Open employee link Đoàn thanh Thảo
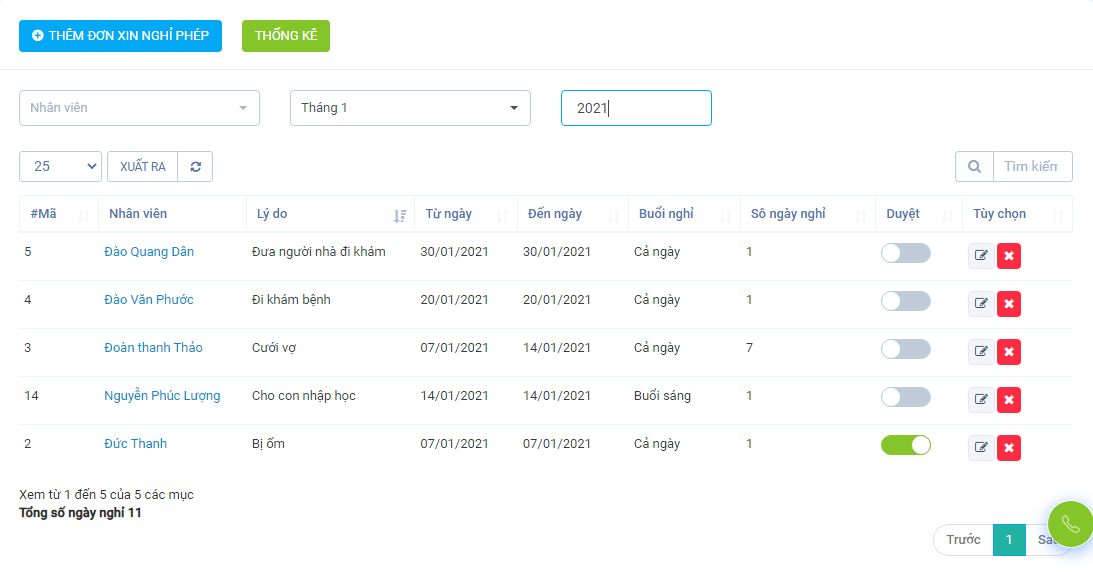This screenshot has height=572, width=1093. point(153,348)
